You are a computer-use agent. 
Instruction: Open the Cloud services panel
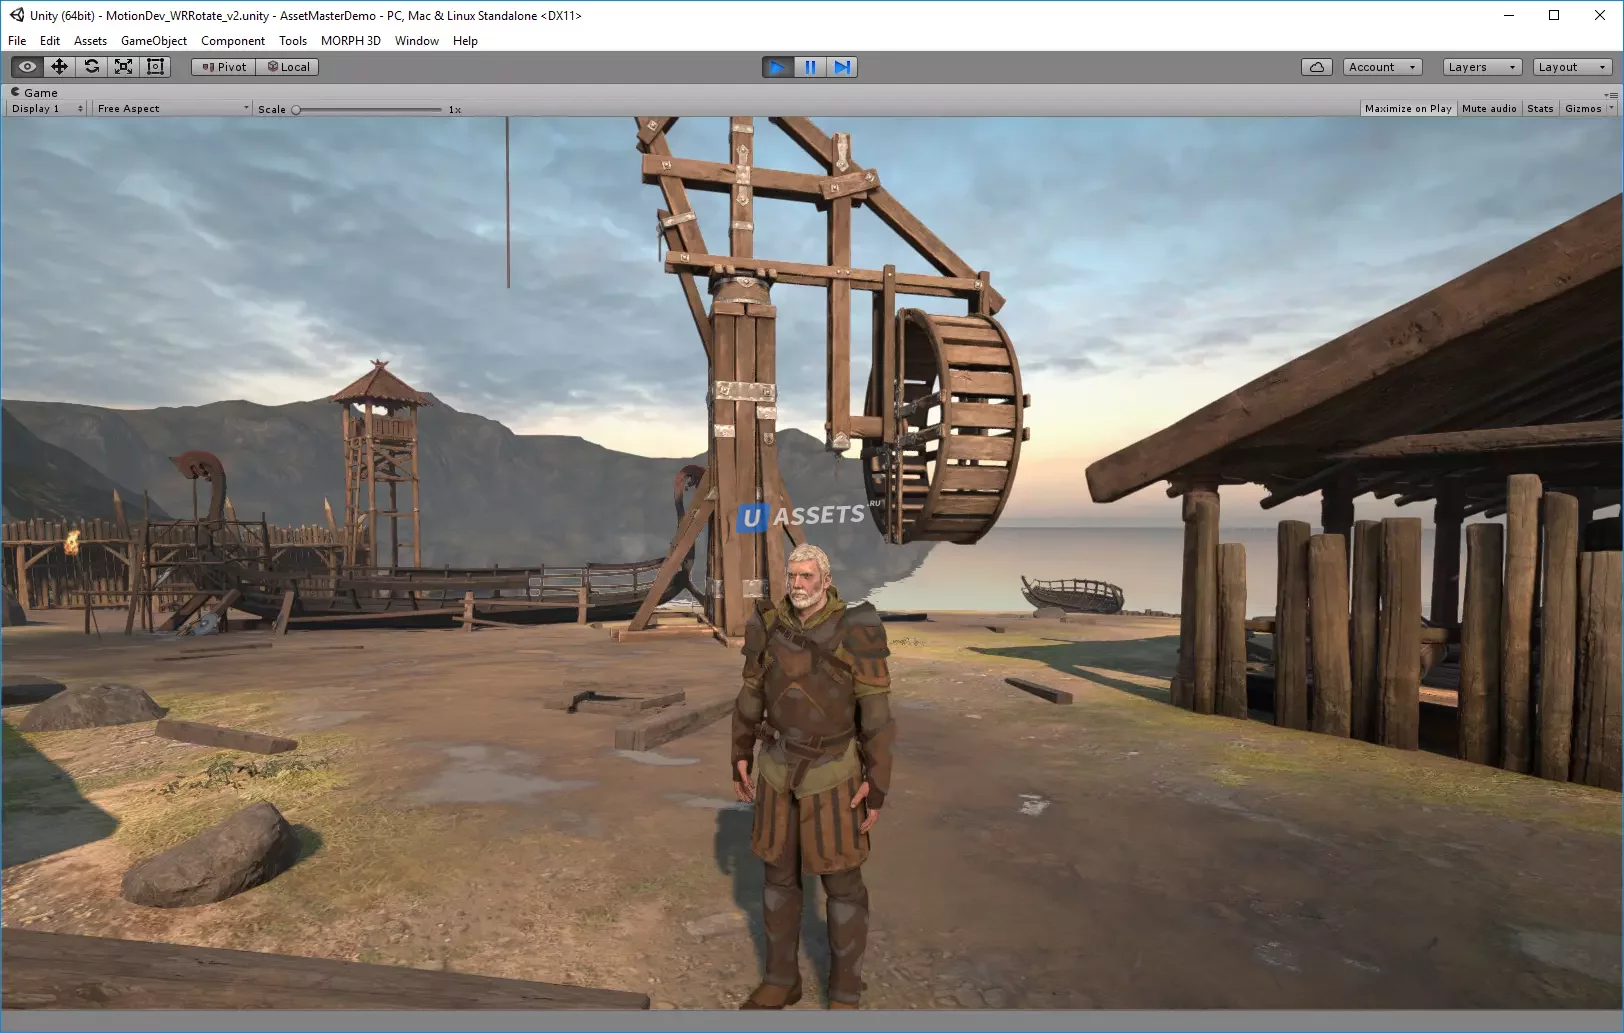[x=1316, y=67]
